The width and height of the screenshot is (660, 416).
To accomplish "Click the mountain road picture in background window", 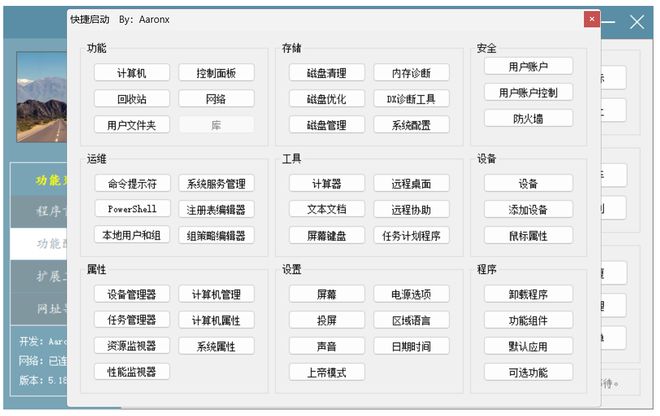I will [42, 97].
